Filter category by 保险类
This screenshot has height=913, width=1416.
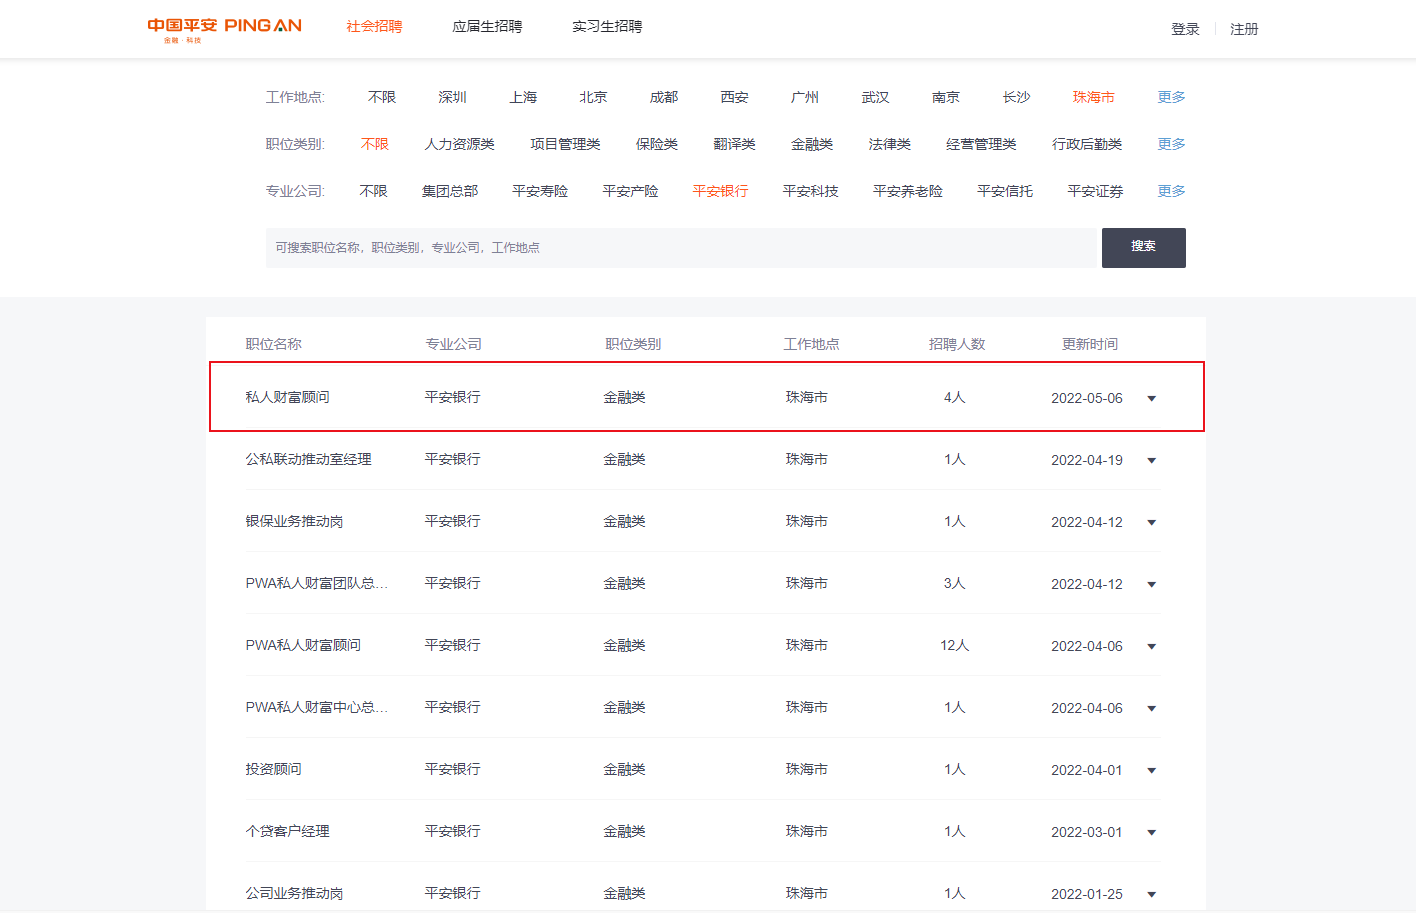[x=657, y=144]
